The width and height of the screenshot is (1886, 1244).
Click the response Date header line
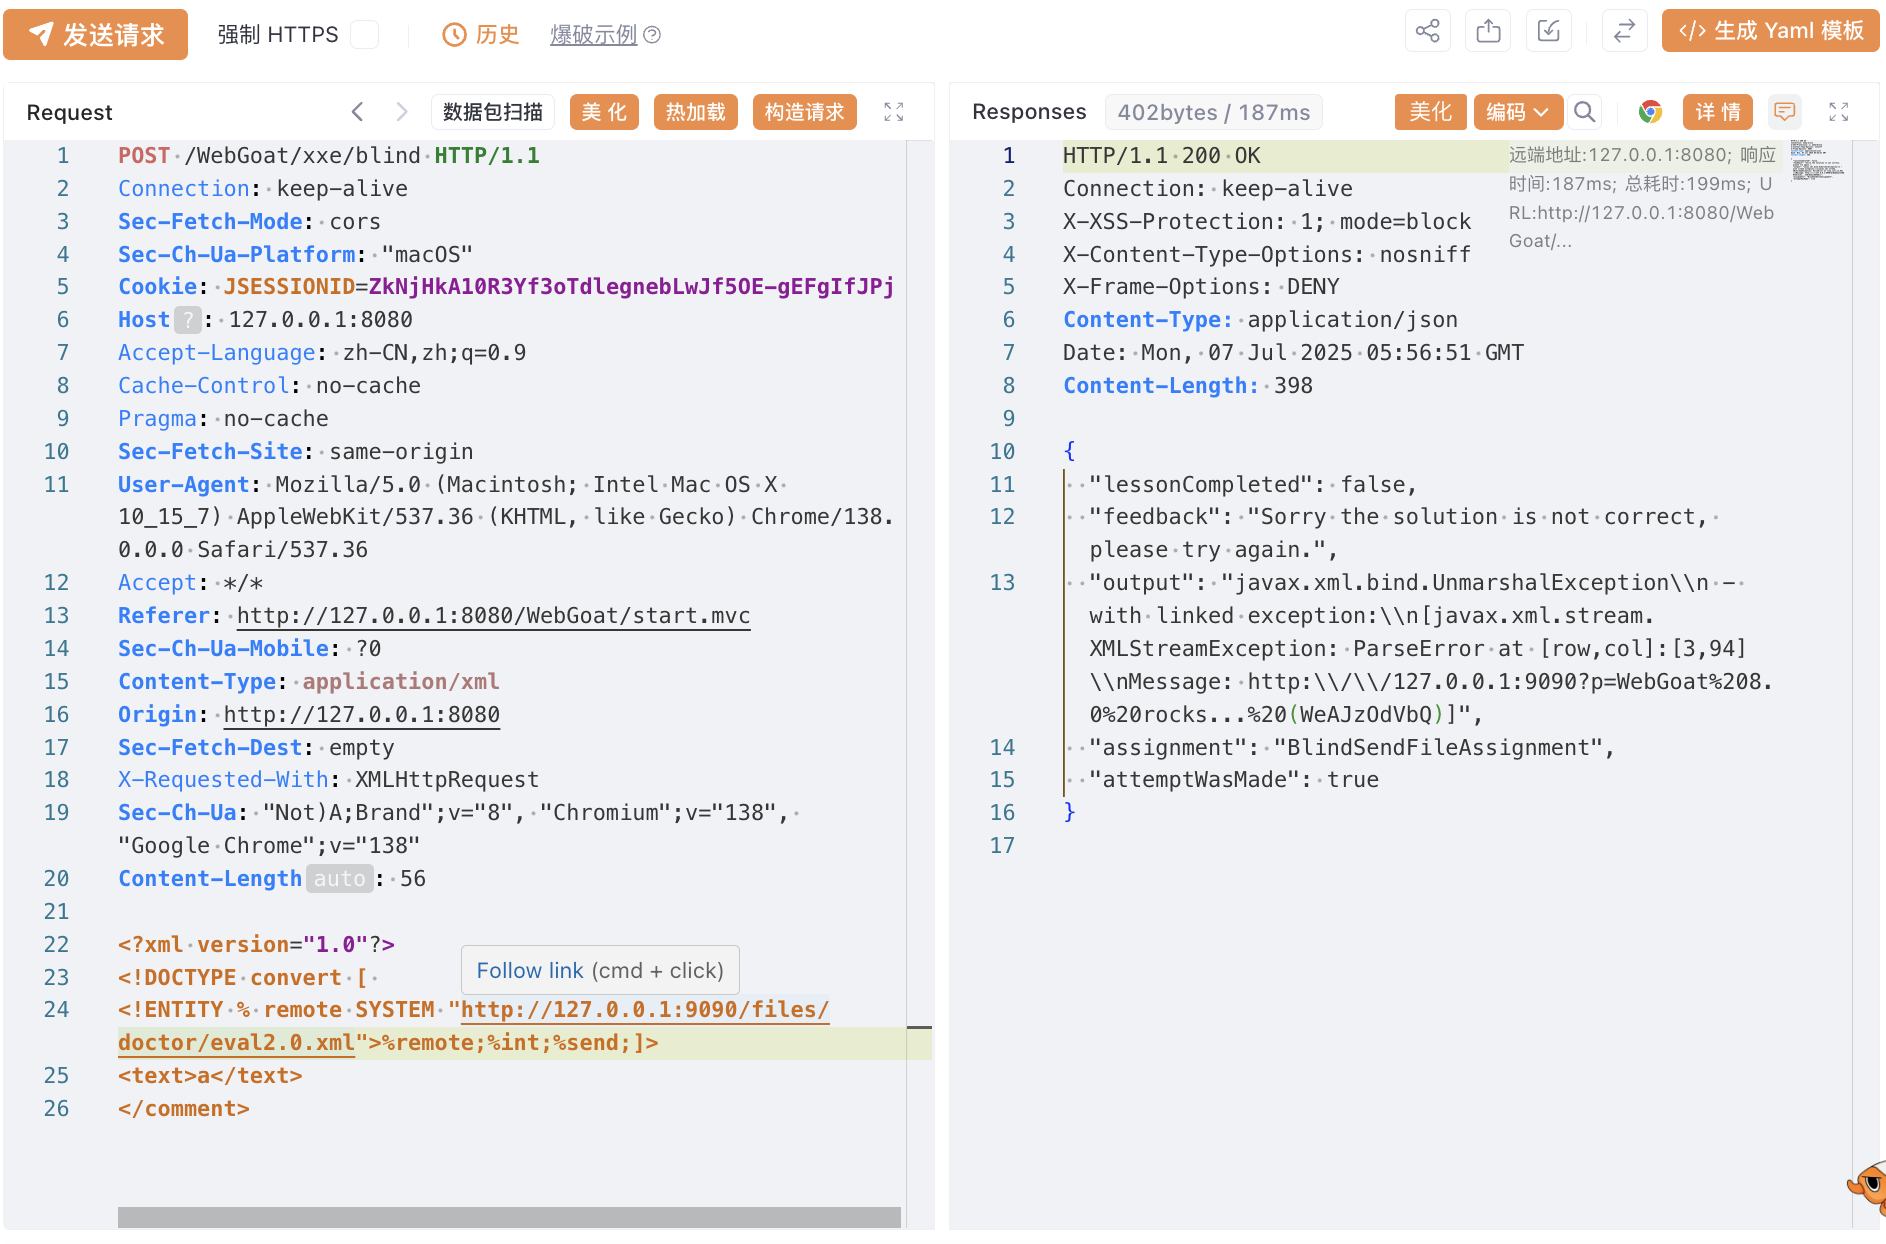[x=1293, y=353]
